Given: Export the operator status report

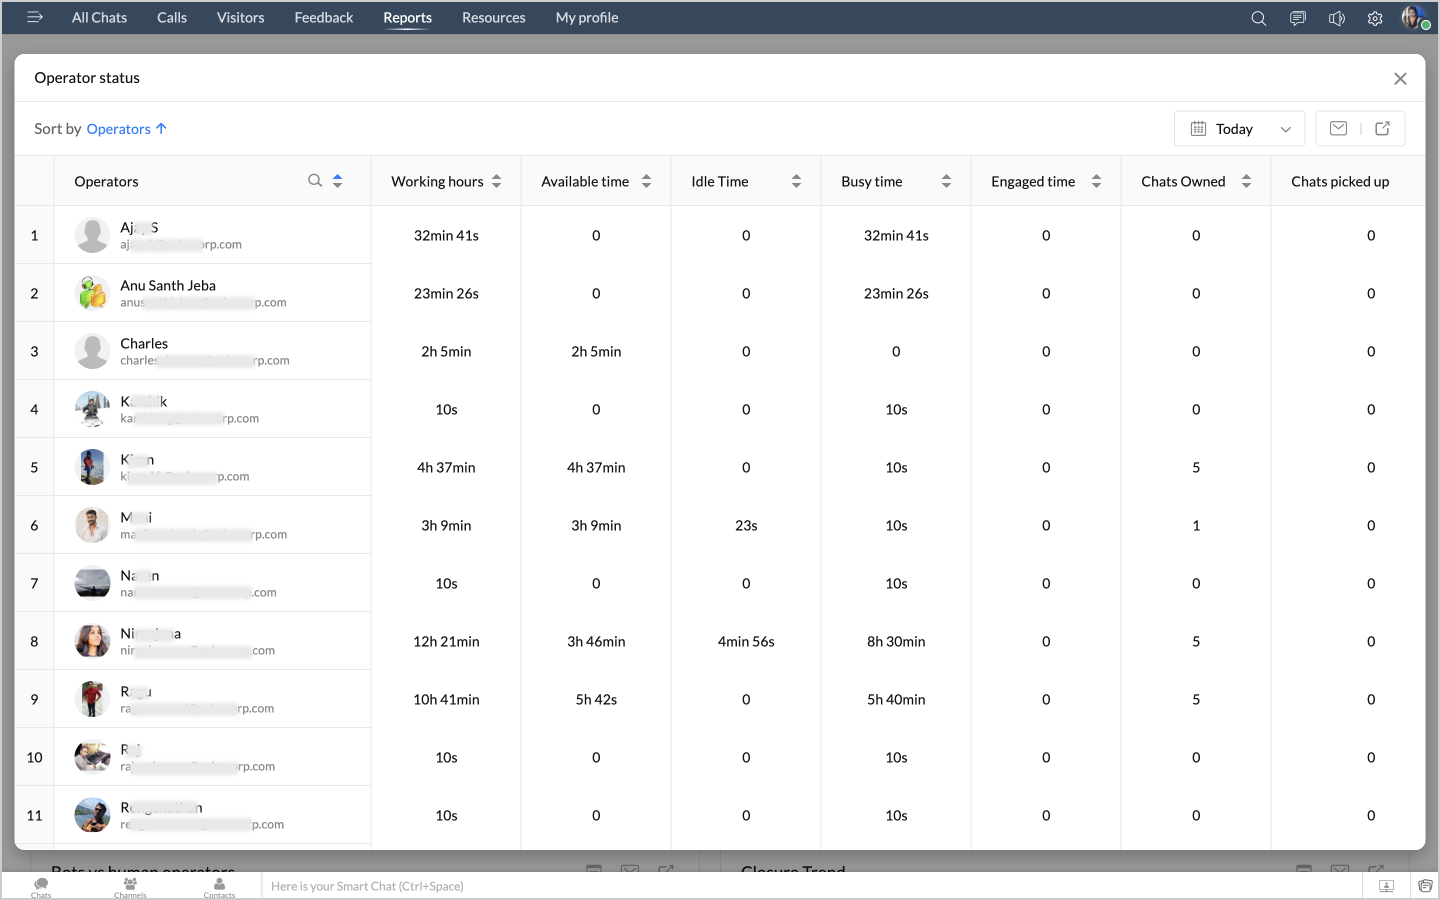Looking at the screenshot, I should pyautogui.click(x=1382, y=128).
